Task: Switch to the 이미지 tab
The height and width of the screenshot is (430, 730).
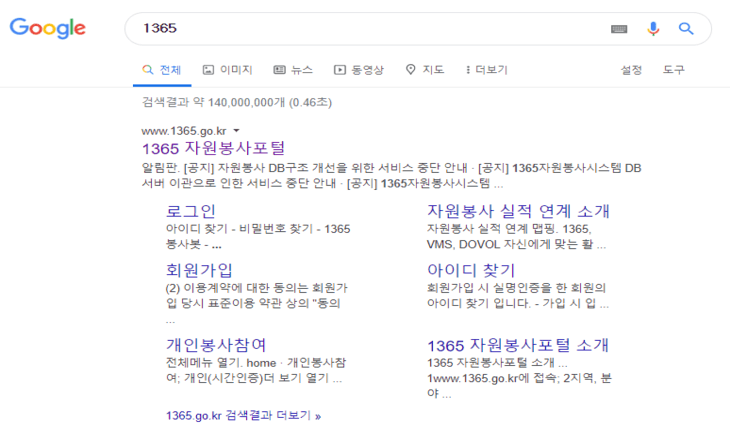Action: pos(228,70)
